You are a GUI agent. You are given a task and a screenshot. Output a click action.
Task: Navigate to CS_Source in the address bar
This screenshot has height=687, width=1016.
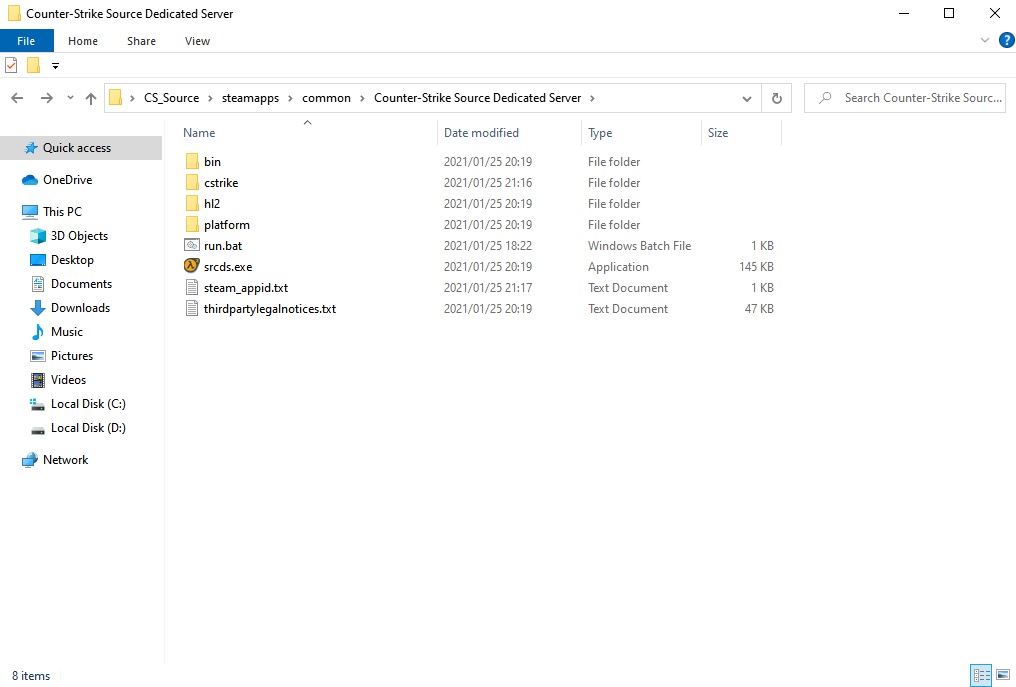pos(172,98)
